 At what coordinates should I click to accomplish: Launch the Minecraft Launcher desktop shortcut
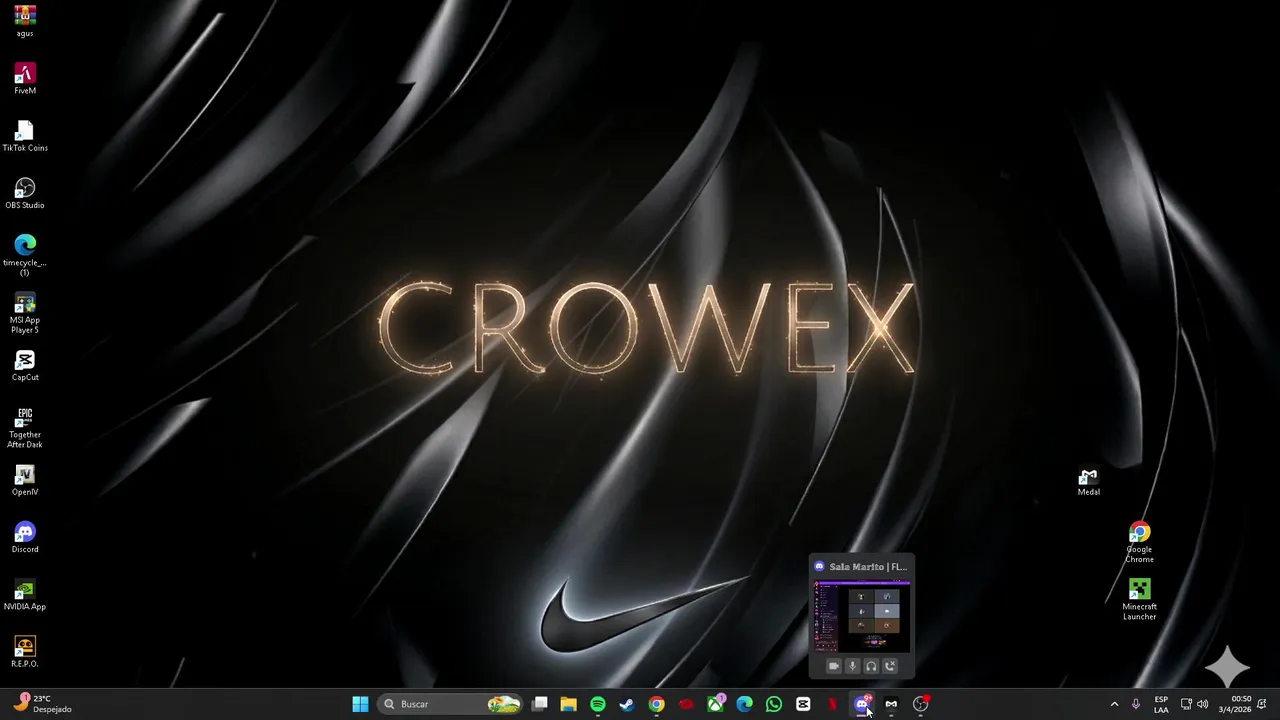click(x=1139, y=599)
